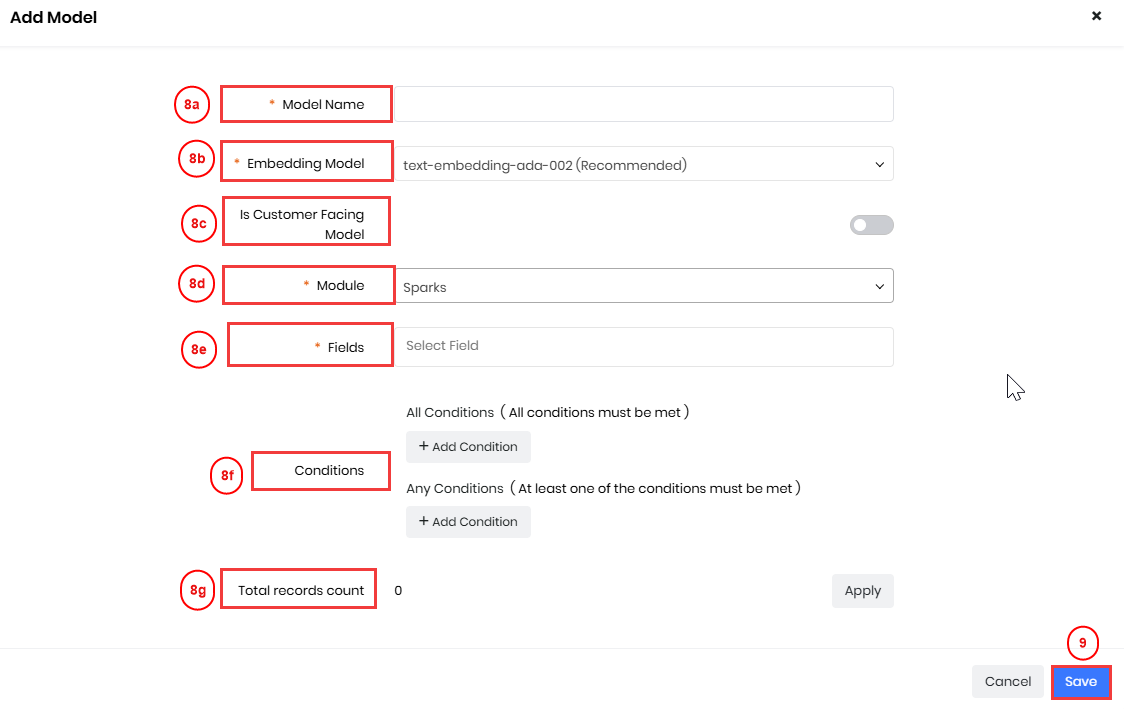This screenshot has width=1124, height=709.
Task: Save the new model
Action: [x=1080, y=682]
